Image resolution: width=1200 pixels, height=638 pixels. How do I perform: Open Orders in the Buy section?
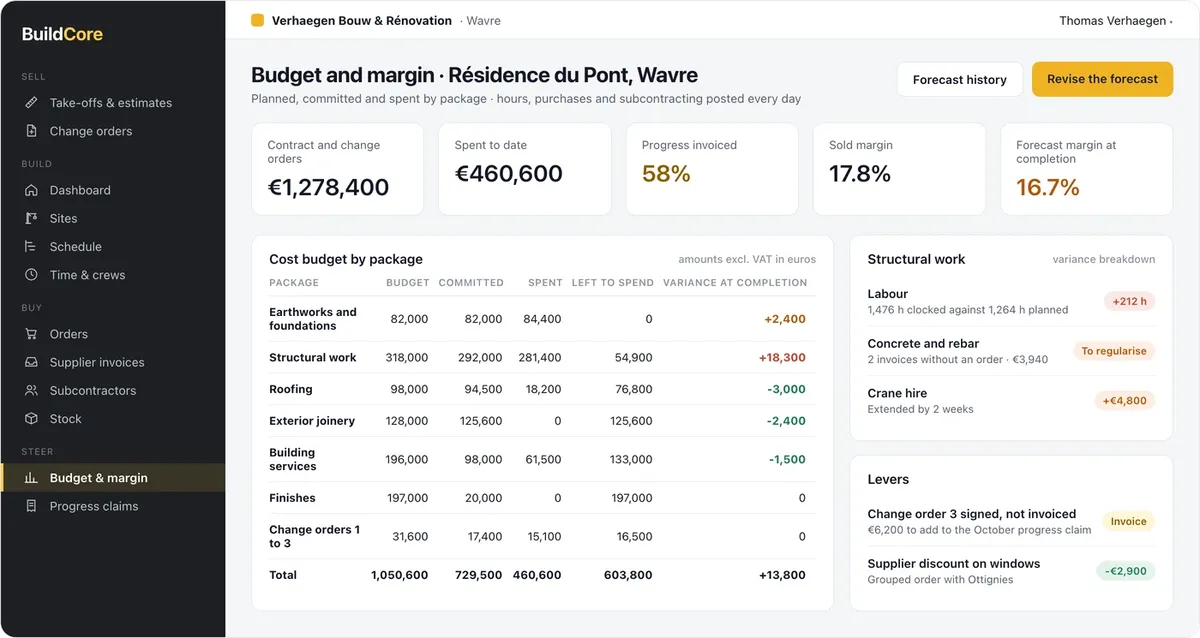112,334
